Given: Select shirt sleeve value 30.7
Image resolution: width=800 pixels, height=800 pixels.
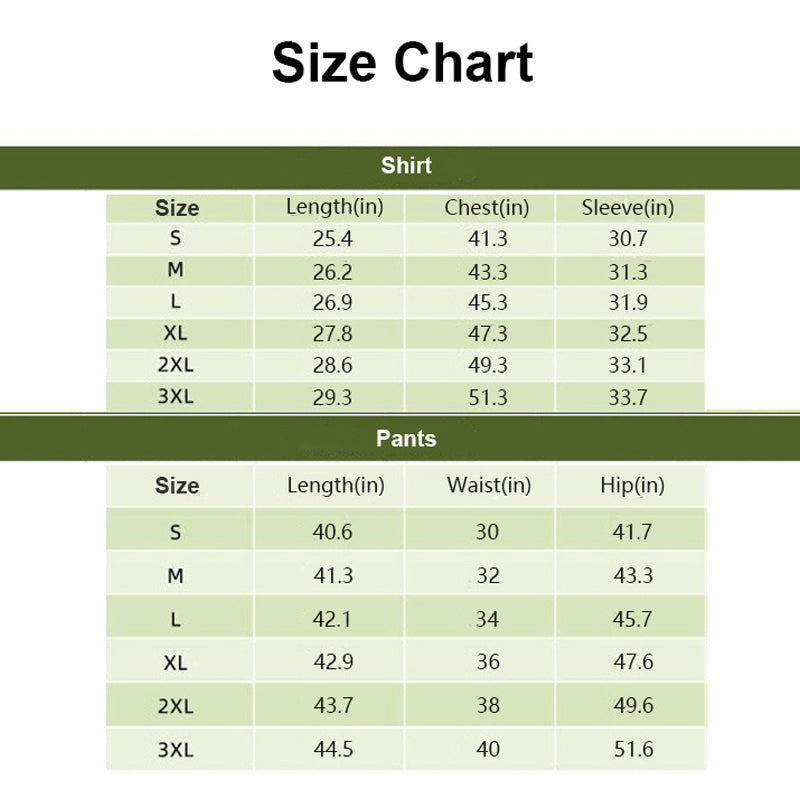Looking at the screenshot, I should click(628, 239).
